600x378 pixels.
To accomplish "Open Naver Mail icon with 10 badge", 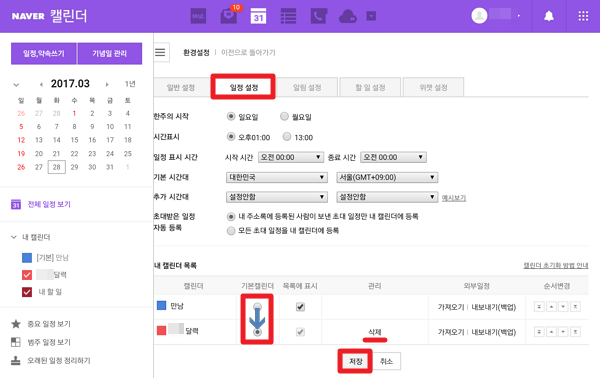I will point(229,16).
